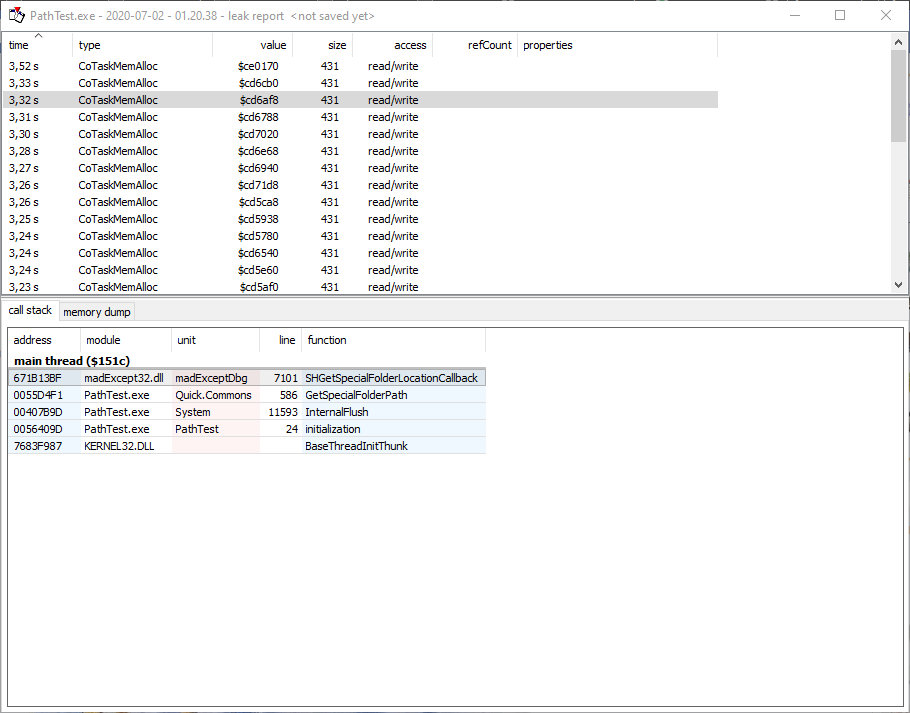Sort by the value column header

point(252,45)
